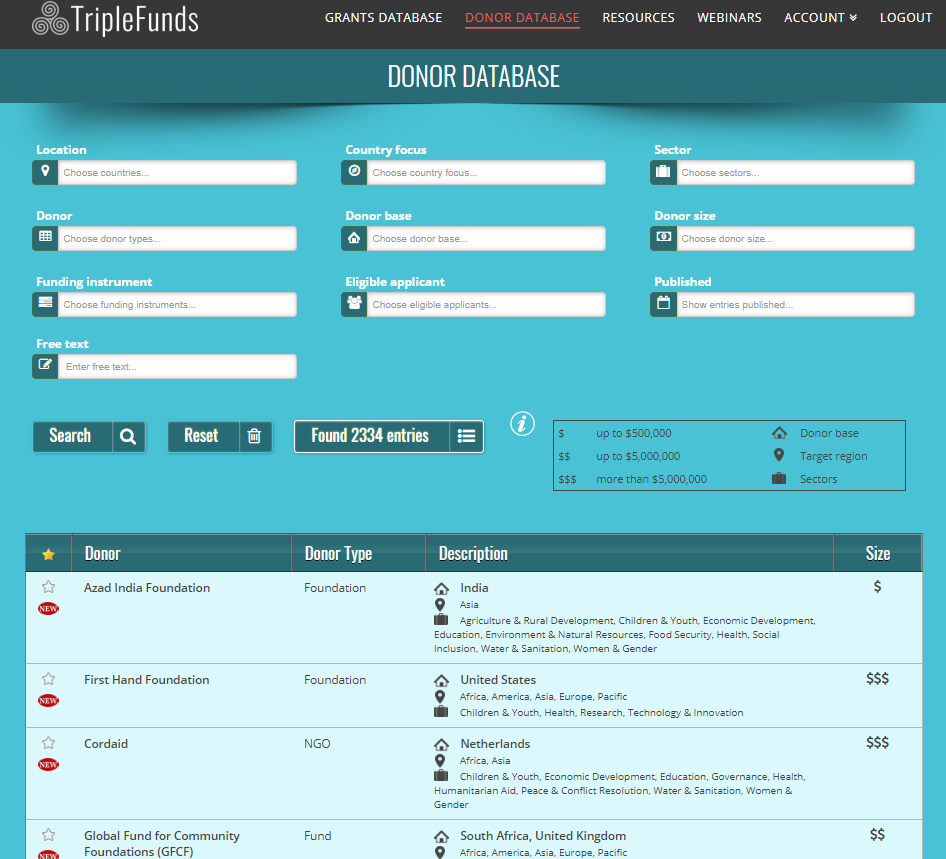946x859 pixels.
Task: Expand the Account menu
Action: point(821,17)
